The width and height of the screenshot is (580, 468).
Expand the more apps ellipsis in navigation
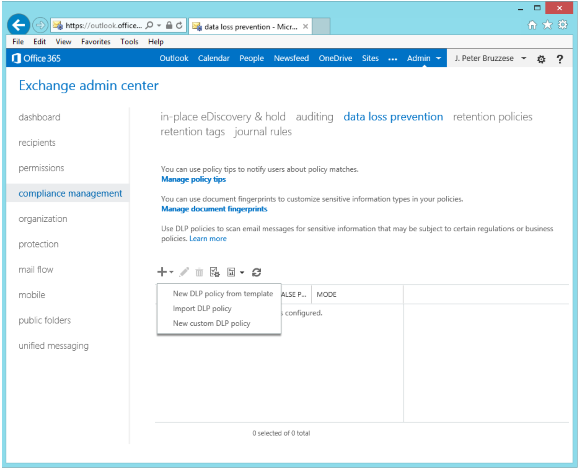pyautogui.click(x=392, y=59)
